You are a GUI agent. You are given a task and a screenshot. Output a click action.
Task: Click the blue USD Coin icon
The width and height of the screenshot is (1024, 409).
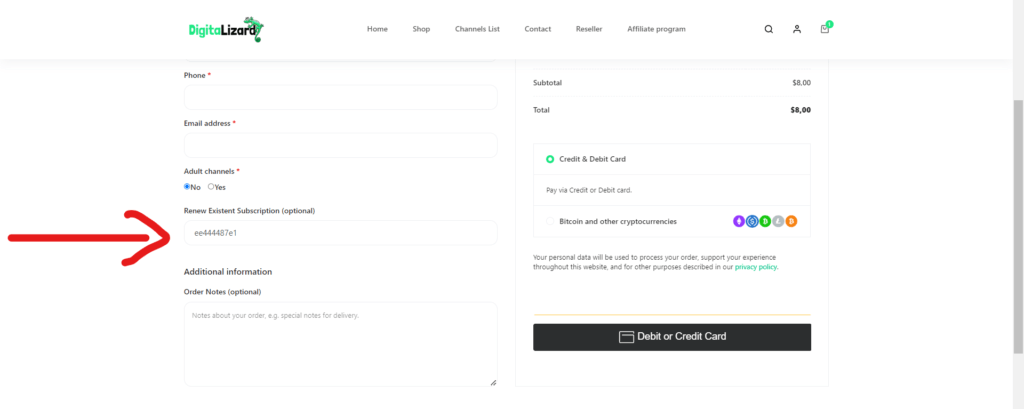pyautogui.click(x=752, y=221)
